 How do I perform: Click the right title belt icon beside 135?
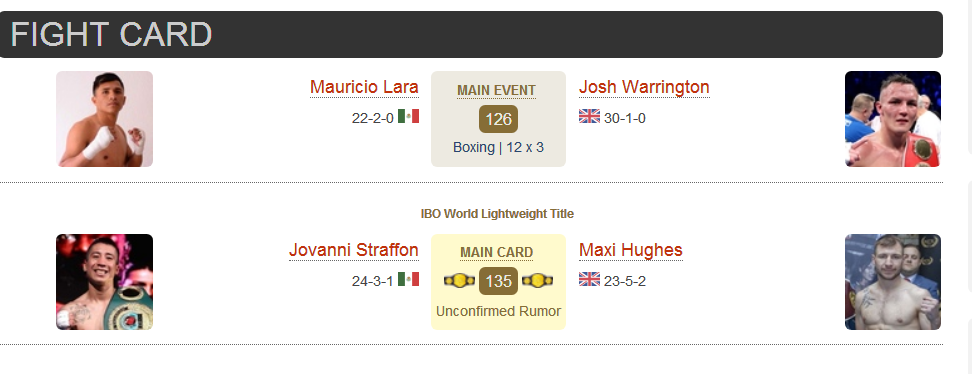tap(537, 281)
